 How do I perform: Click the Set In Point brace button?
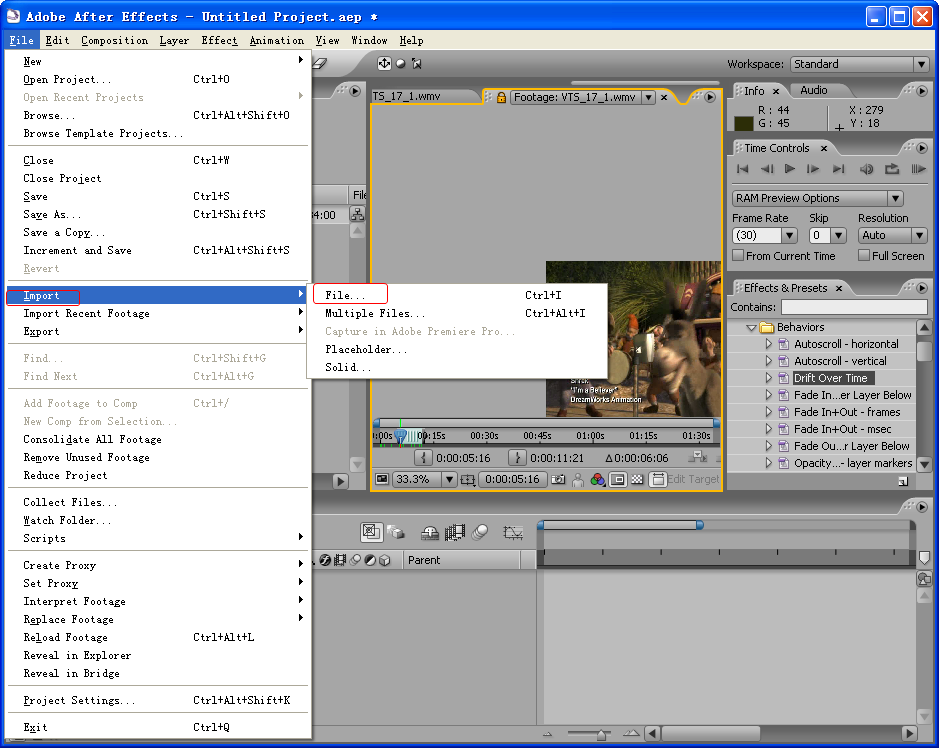coord(423,458)
